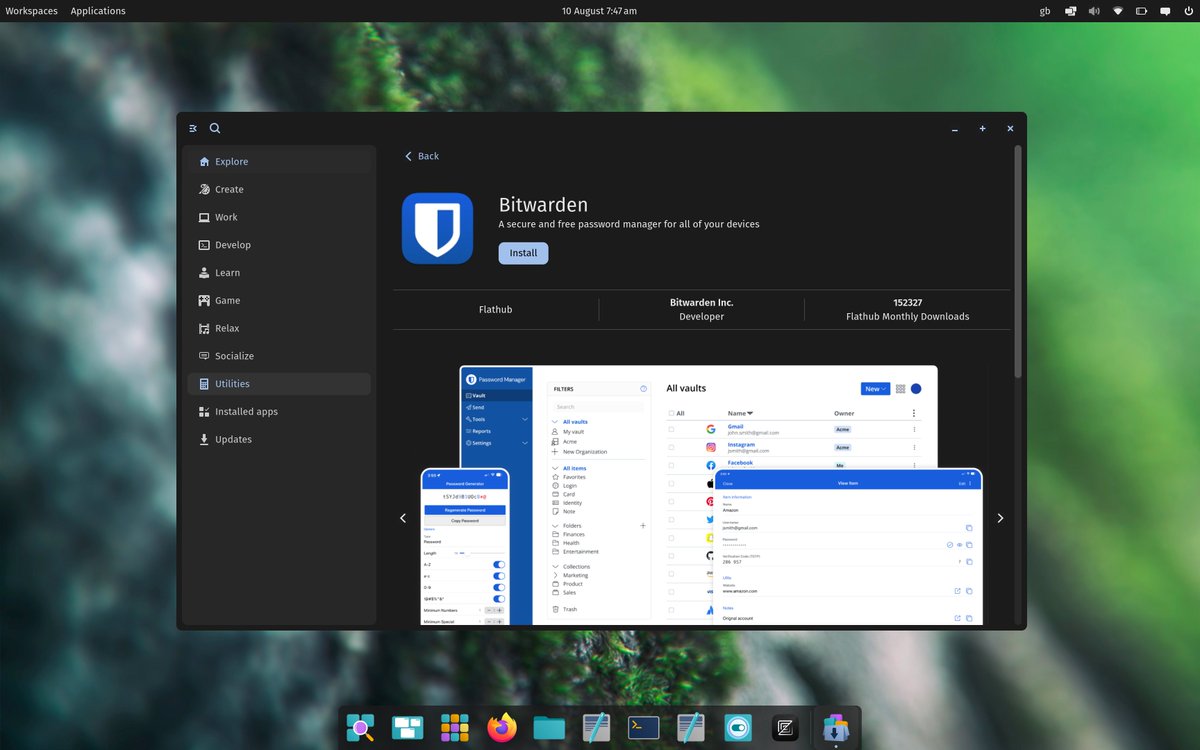Click the Bitwarden Inc. developer name
The image size is (1200, 750).
point(701,302)
